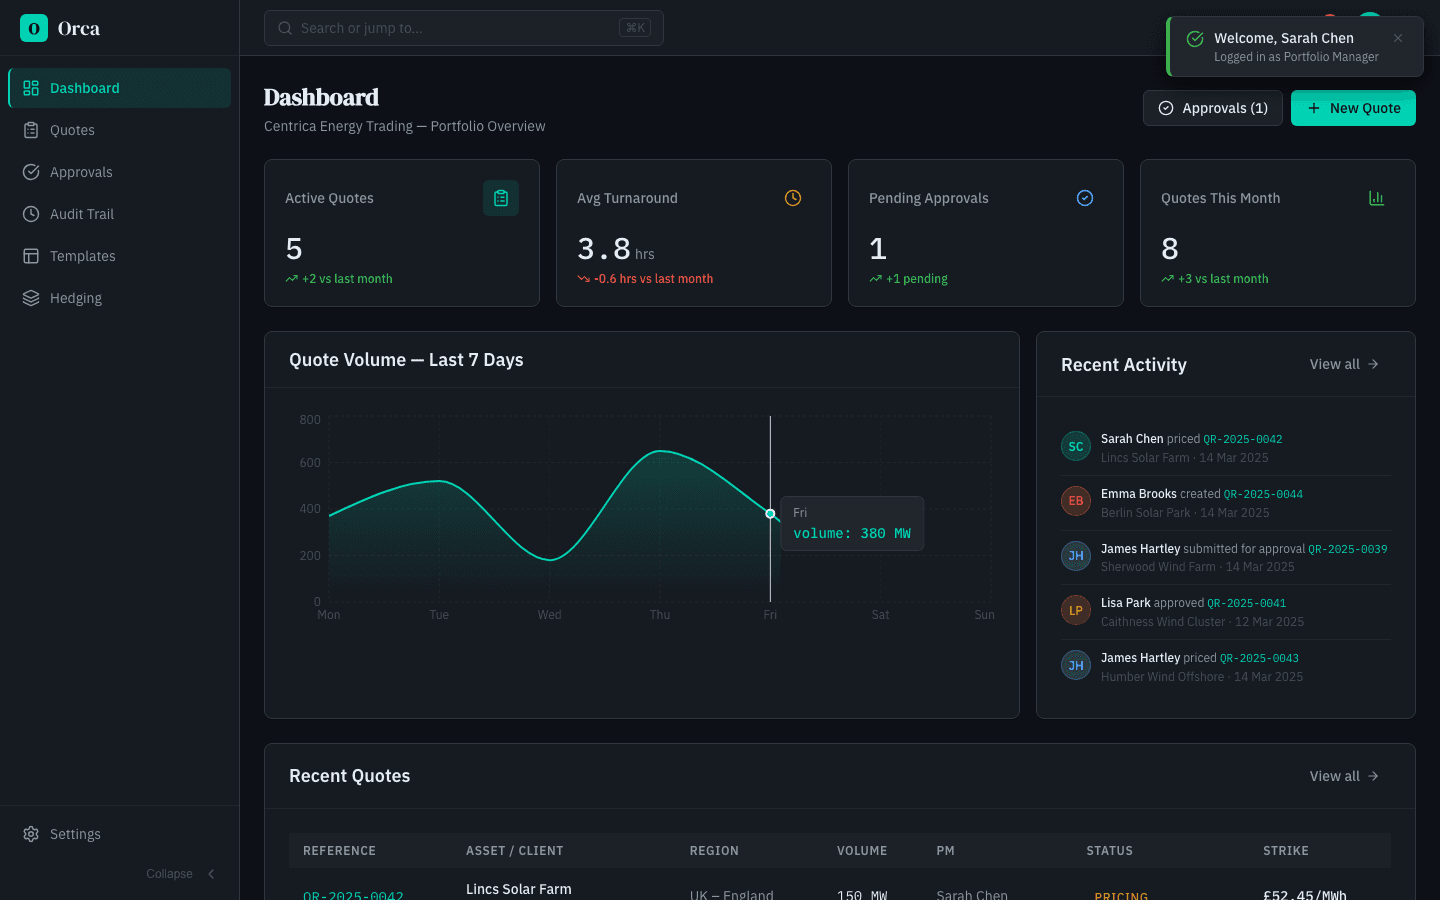Click the SC avatar in Recent Activity
This screenshot has width=1440, height=900.
tap(1076, 446)
